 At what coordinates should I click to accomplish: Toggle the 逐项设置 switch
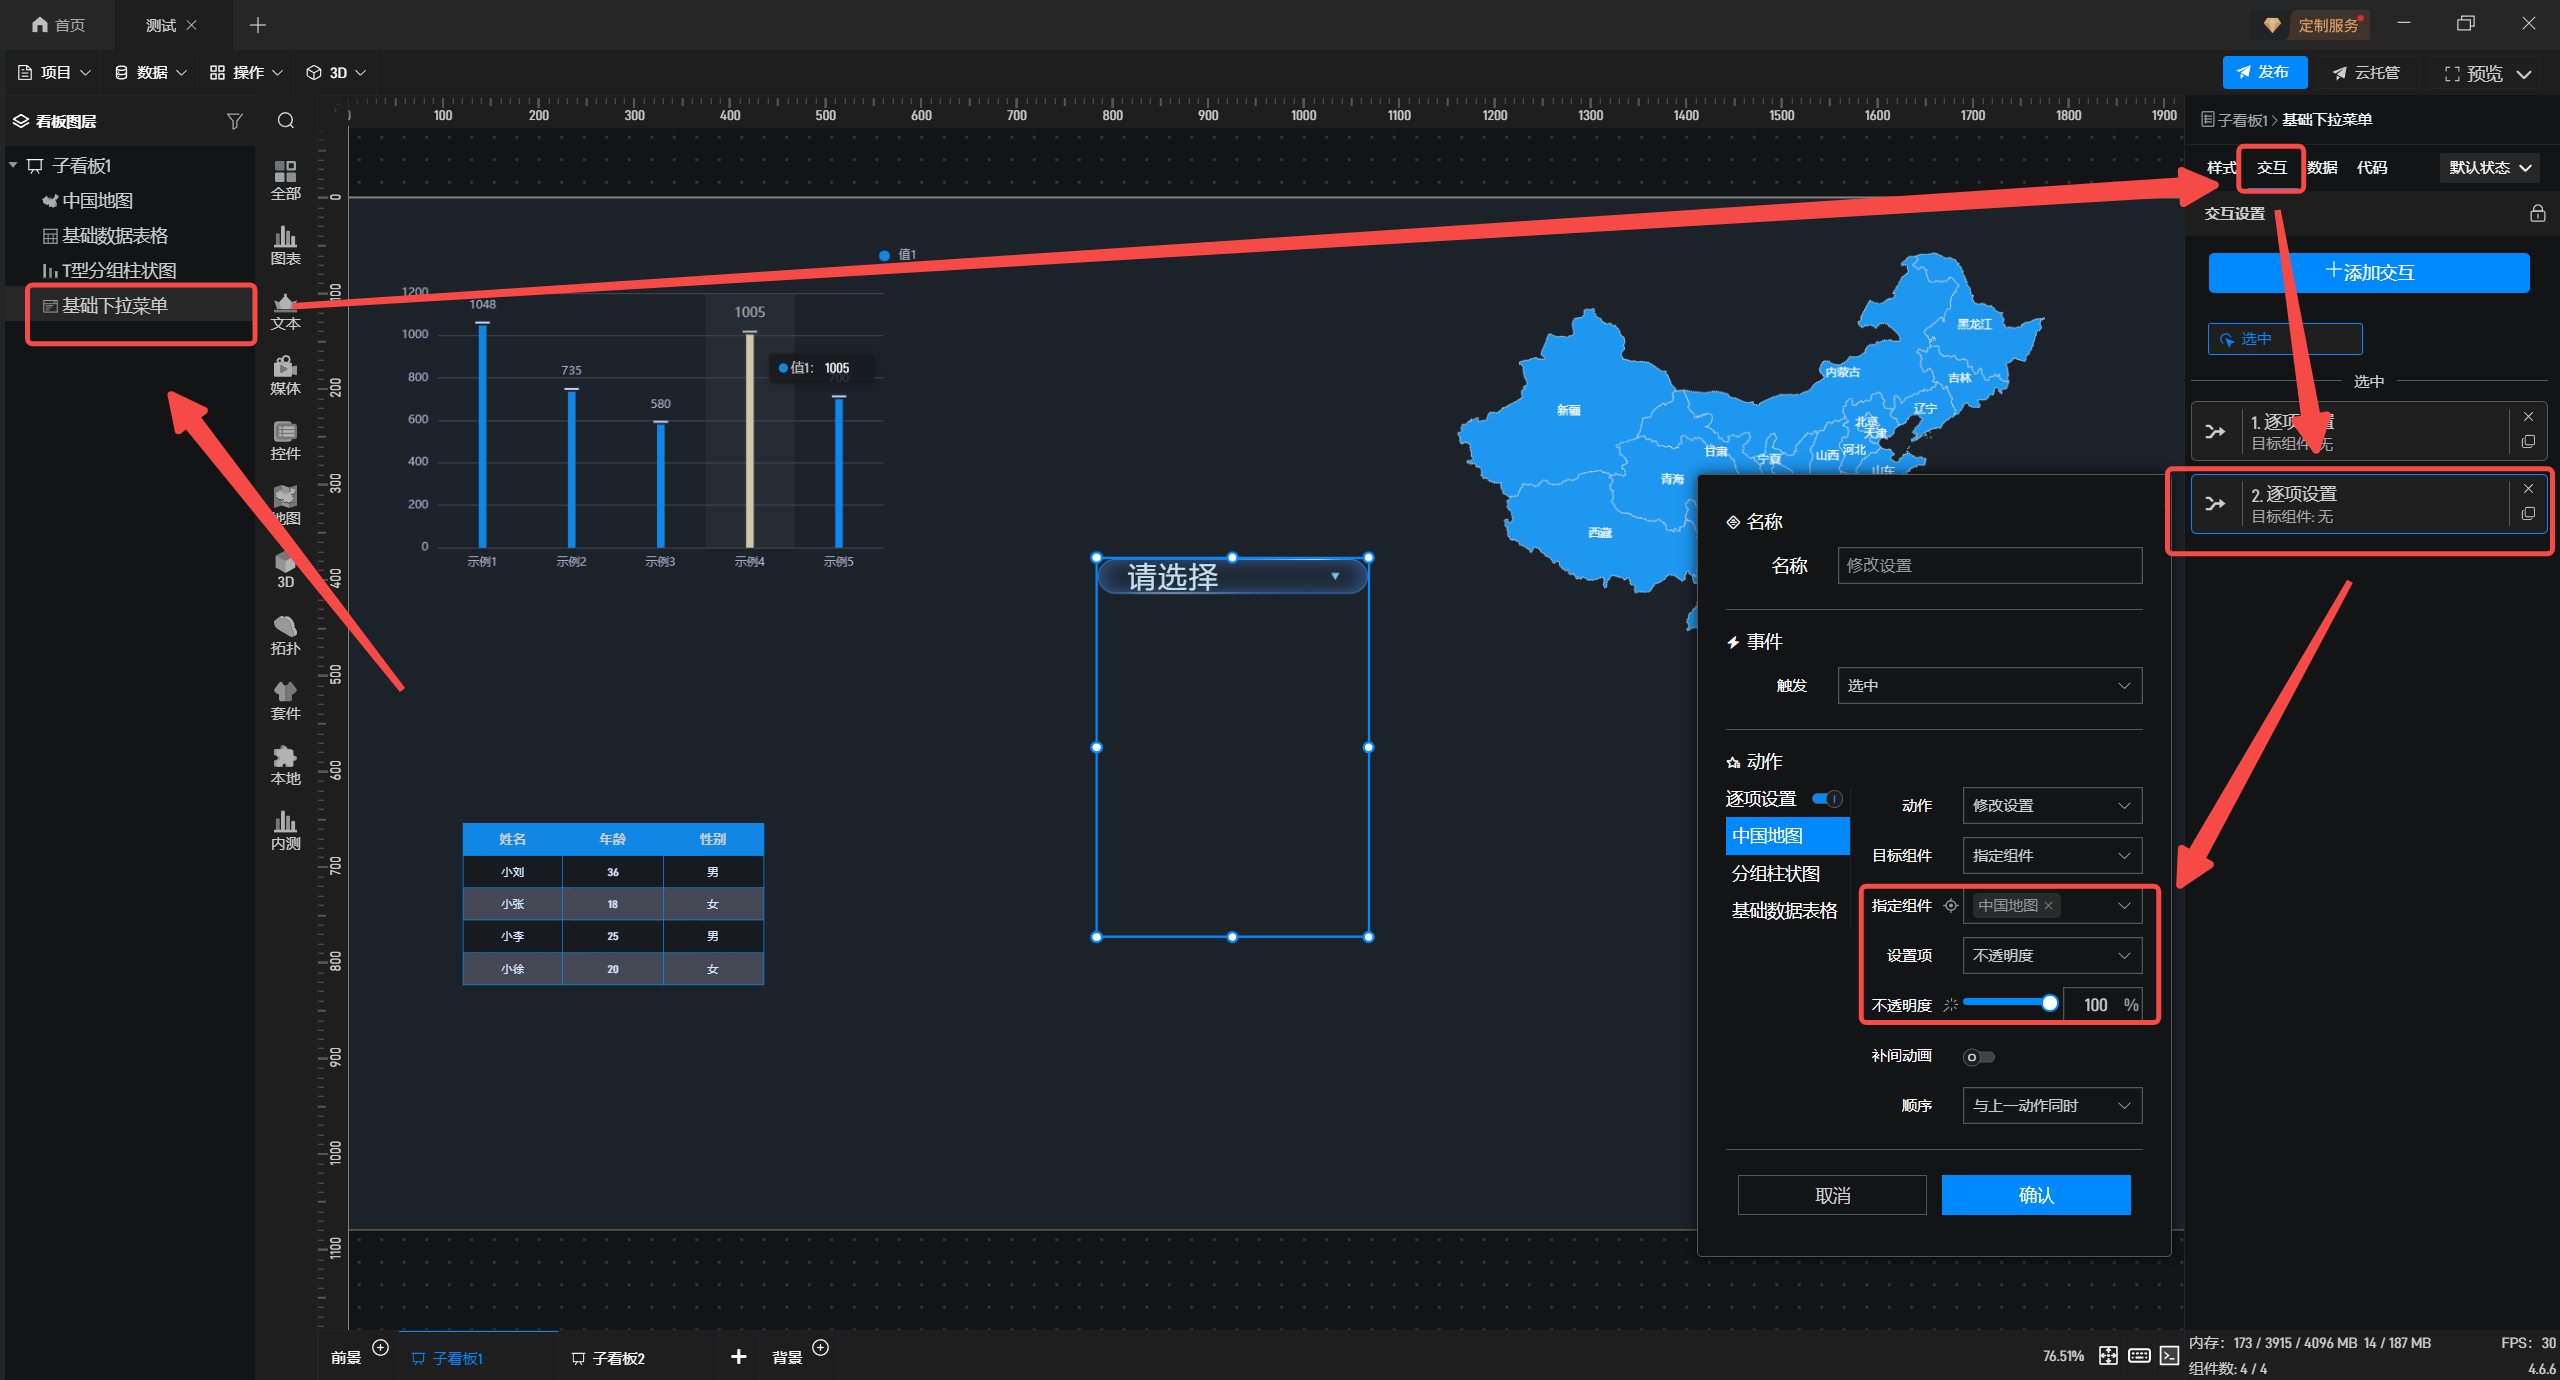(1827, 799)
